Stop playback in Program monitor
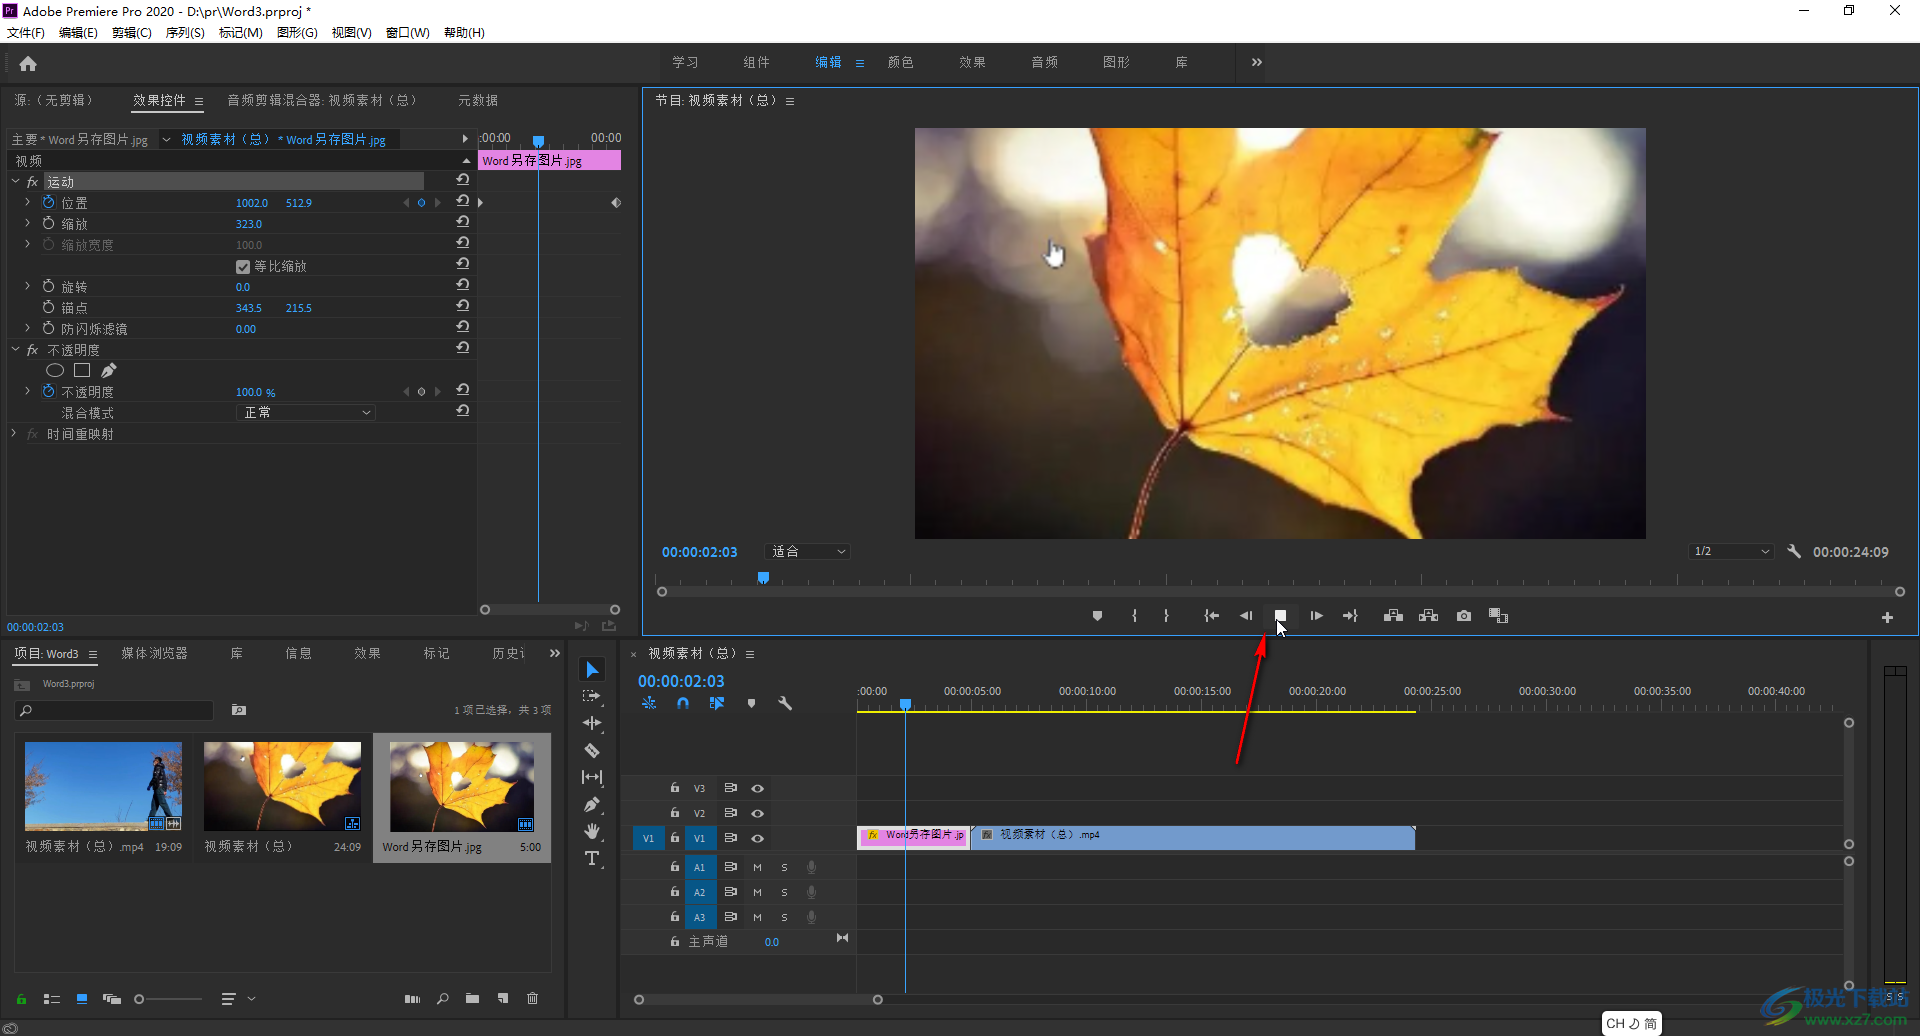Viewport: 1920px width, 1036px height. pyautogui.click(x=1280, y=616)
